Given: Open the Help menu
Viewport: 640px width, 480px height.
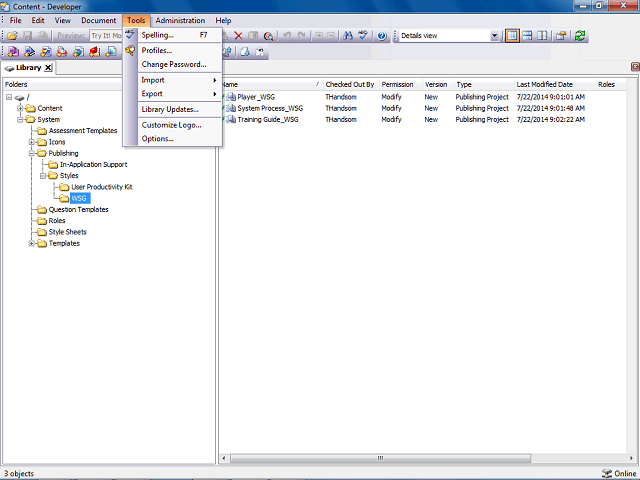Looking at the screenshot, I should click(x=223, y=20).
